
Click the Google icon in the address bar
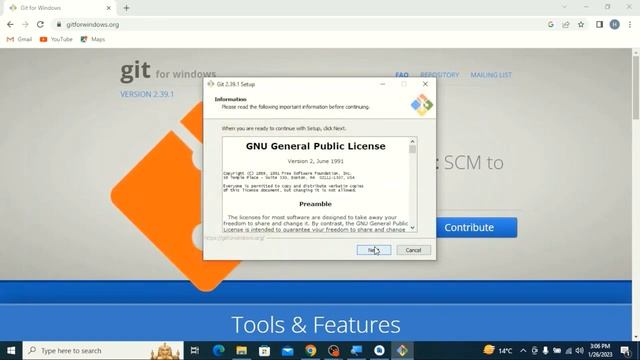tap(551, 24)
